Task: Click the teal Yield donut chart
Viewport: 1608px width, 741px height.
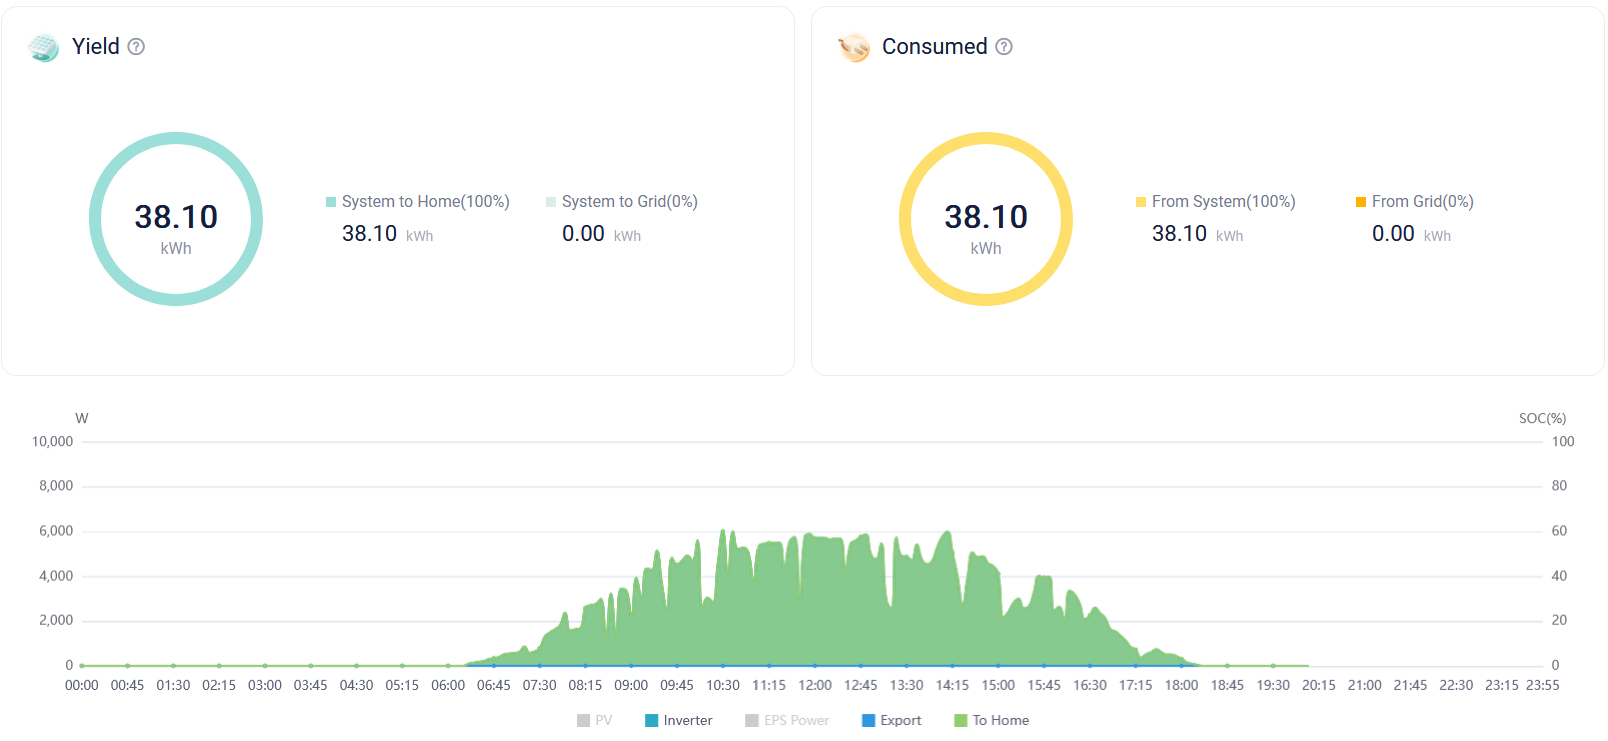Action: (x=176, y=219)
